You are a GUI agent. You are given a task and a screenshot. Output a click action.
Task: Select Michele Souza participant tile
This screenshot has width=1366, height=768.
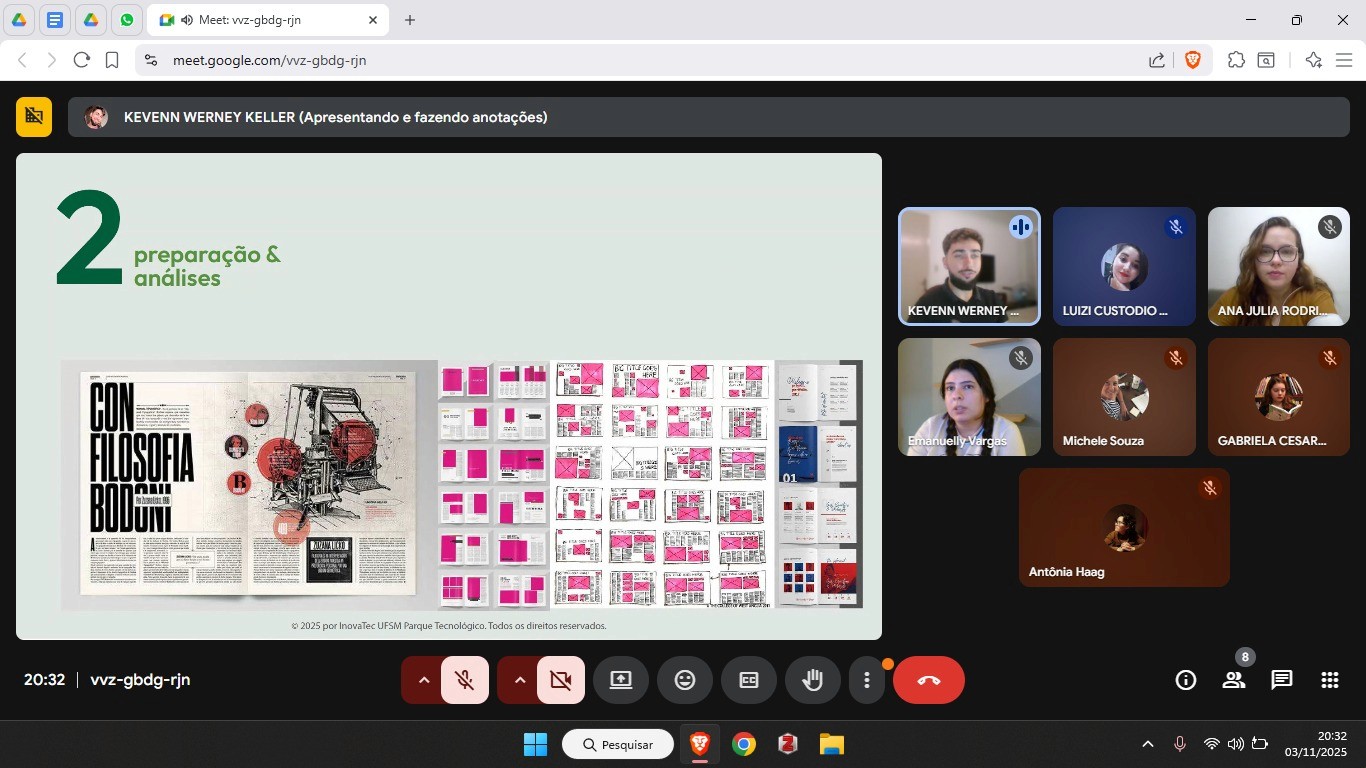coord(1124,397)
